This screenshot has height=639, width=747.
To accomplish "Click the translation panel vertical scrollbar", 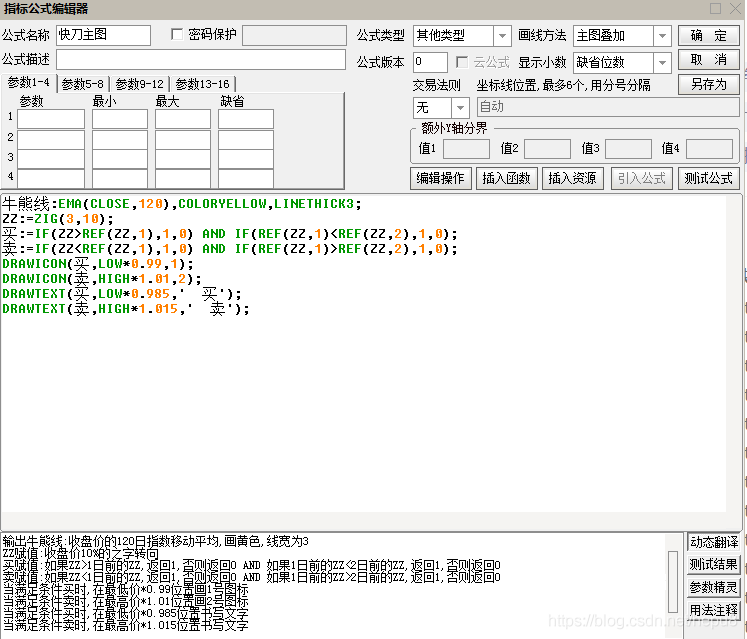I will 673,581.
